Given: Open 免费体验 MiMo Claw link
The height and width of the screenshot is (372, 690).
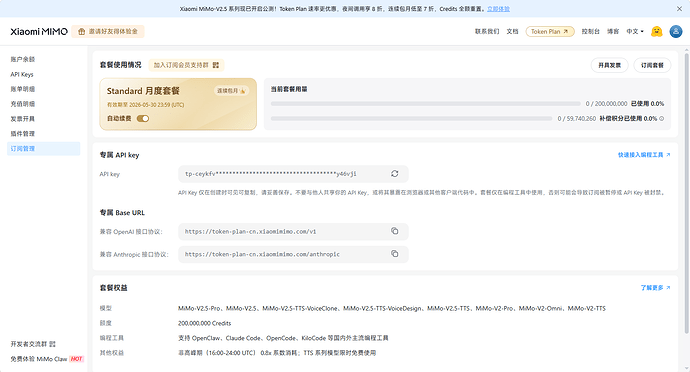Looking at the screenshot, I should point(47,359).
